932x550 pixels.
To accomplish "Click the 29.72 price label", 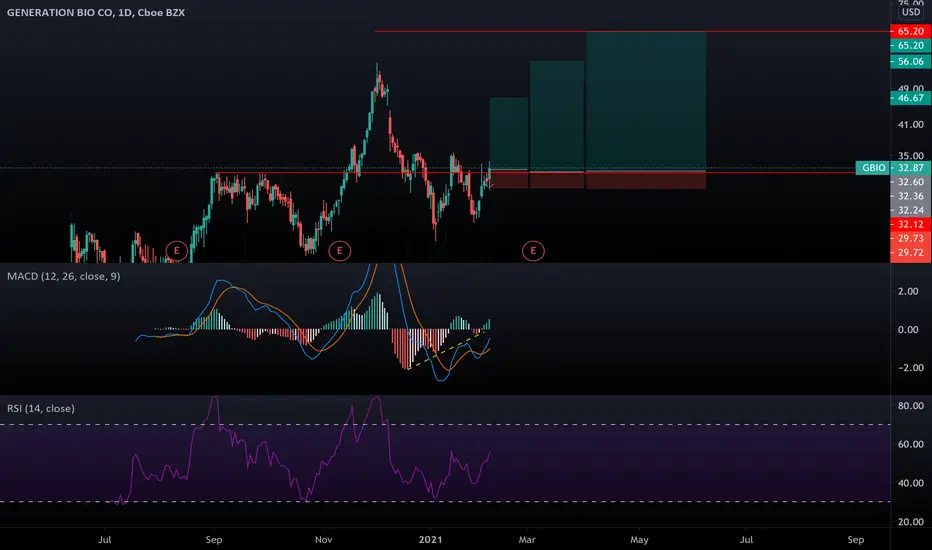I will click(911, 253).
